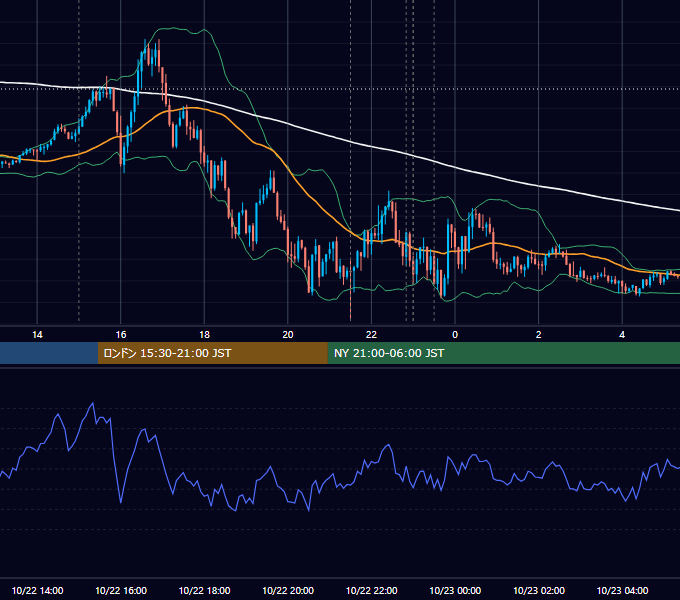The width and height of the screenshot is (680, 600).
Task: Click the 10/23 04:00 time label
Action: 622,590
